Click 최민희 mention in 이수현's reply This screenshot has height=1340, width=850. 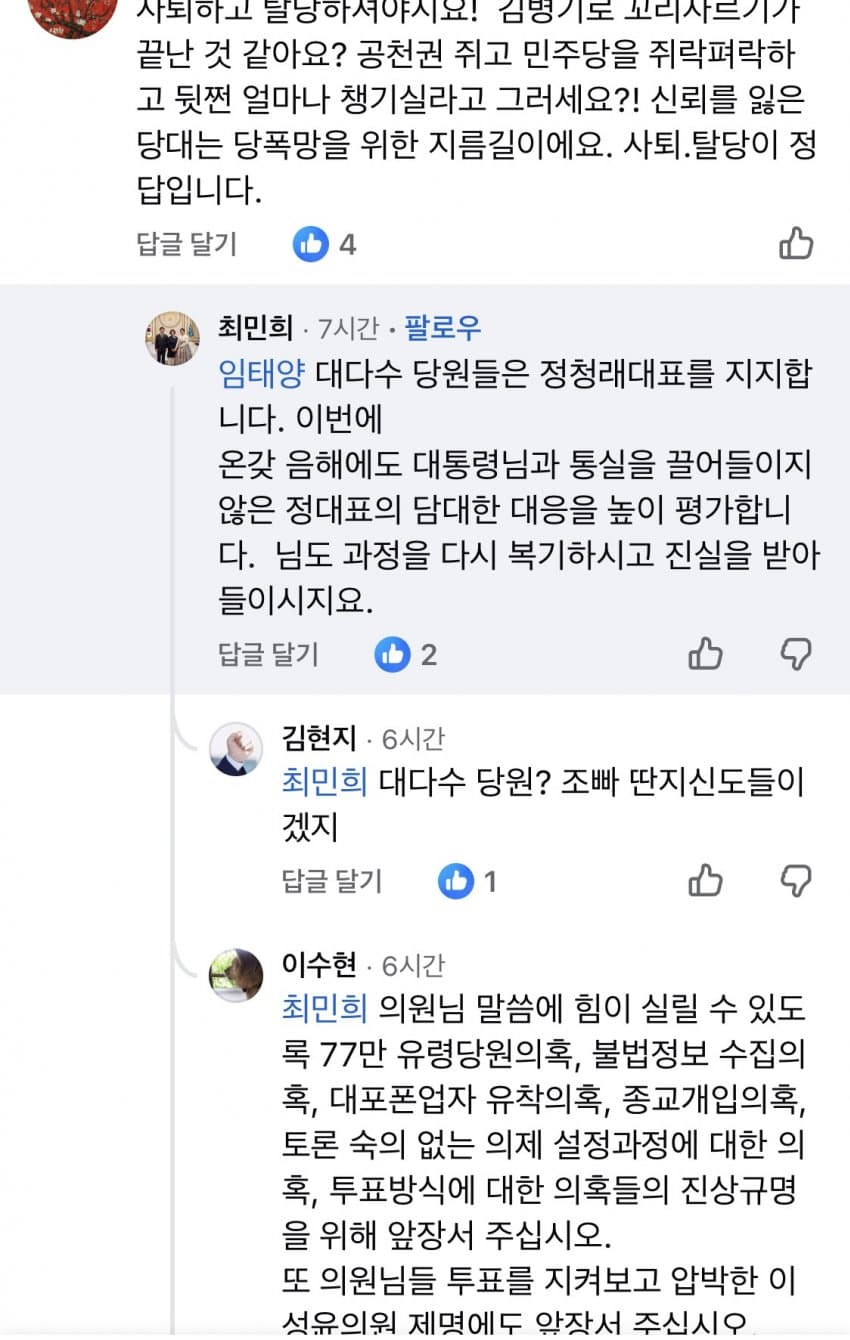(325, 1010)
